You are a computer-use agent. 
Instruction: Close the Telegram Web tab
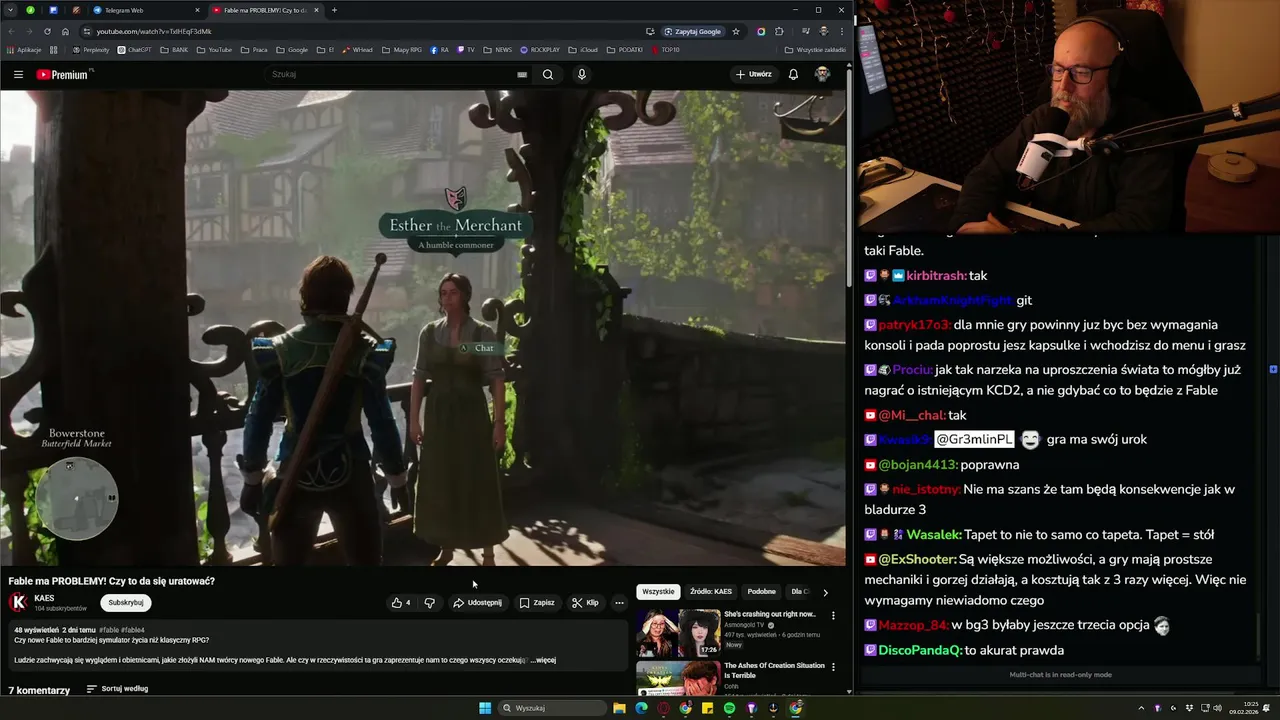197,10
